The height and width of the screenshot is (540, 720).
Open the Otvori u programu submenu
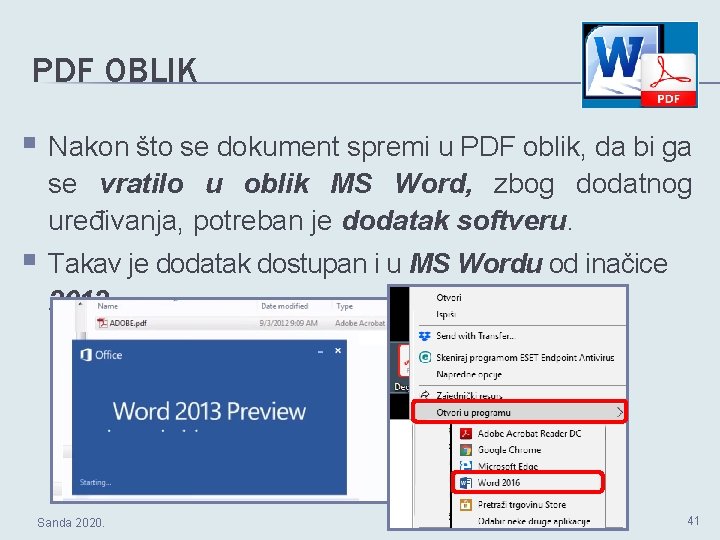pos(519,412)
